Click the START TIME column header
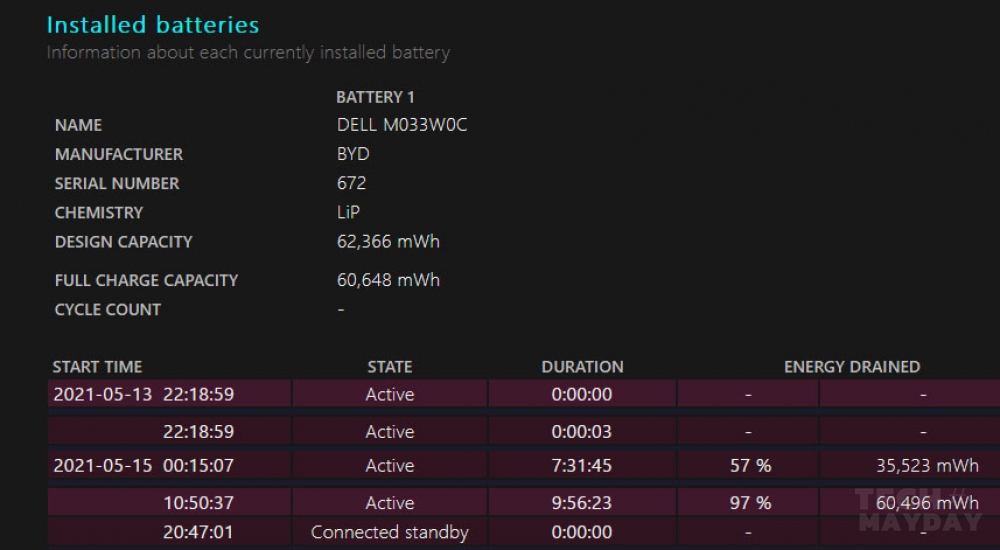 (97, 367)
